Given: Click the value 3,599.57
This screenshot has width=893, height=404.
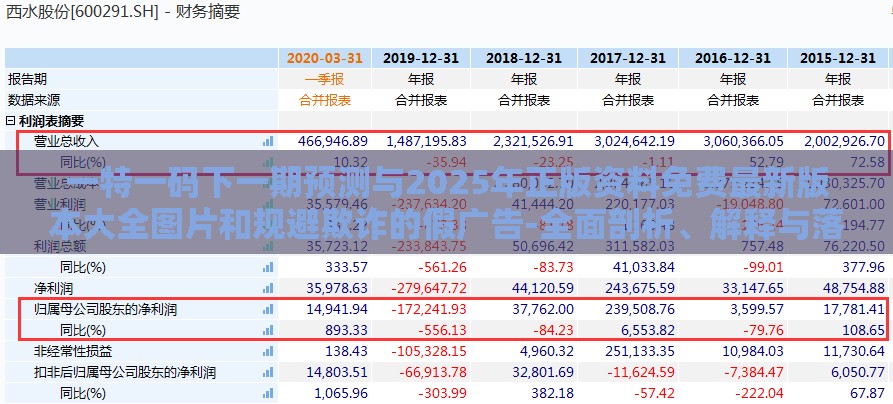Looking at the screenshot, I should [757, 309].
